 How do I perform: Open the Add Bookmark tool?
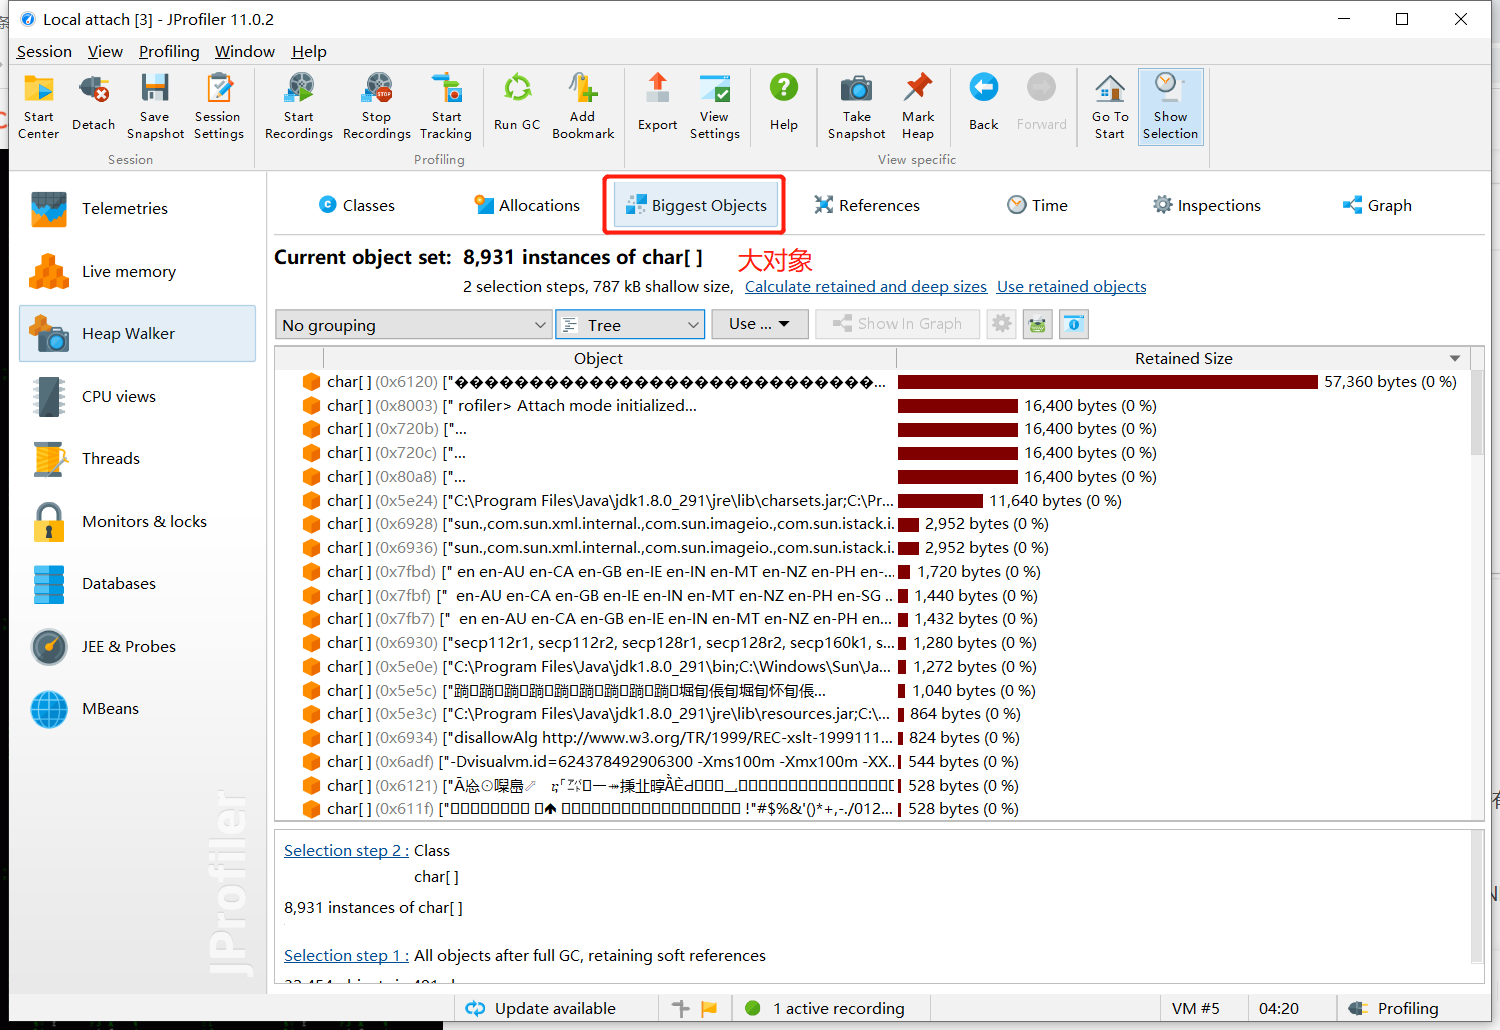(582, 105)
